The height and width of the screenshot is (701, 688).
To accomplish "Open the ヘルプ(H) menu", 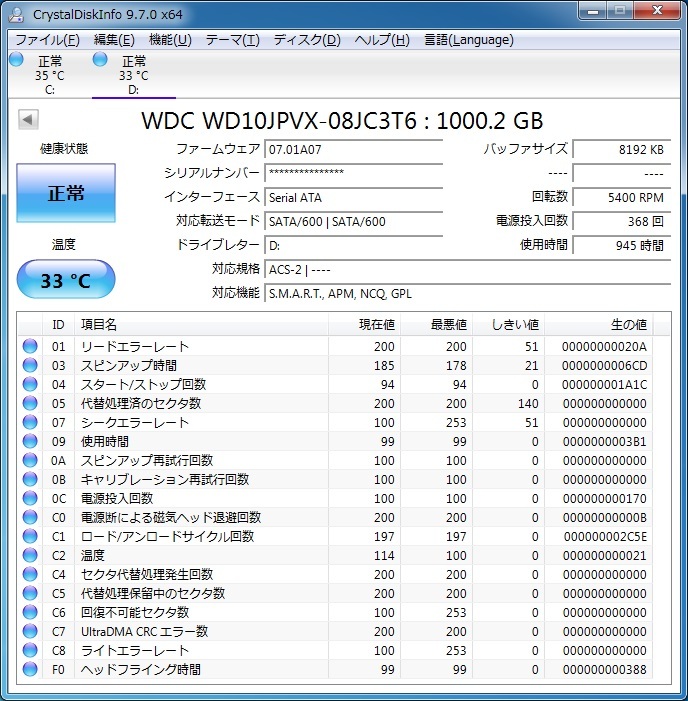I will [382, 40].
